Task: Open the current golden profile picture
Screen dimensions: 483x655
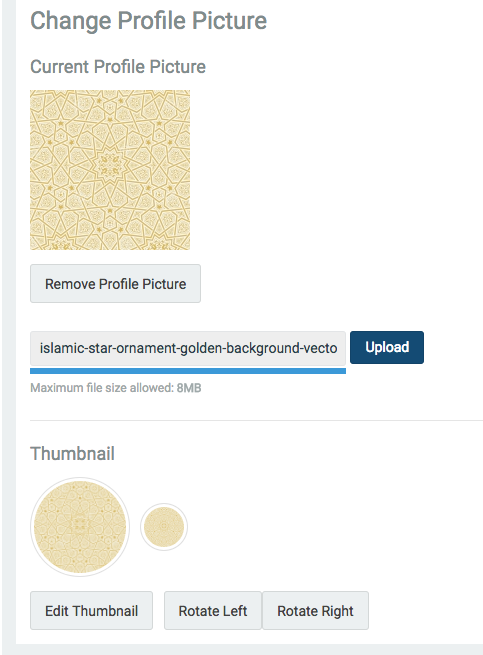Action: (x=110, y=170)
